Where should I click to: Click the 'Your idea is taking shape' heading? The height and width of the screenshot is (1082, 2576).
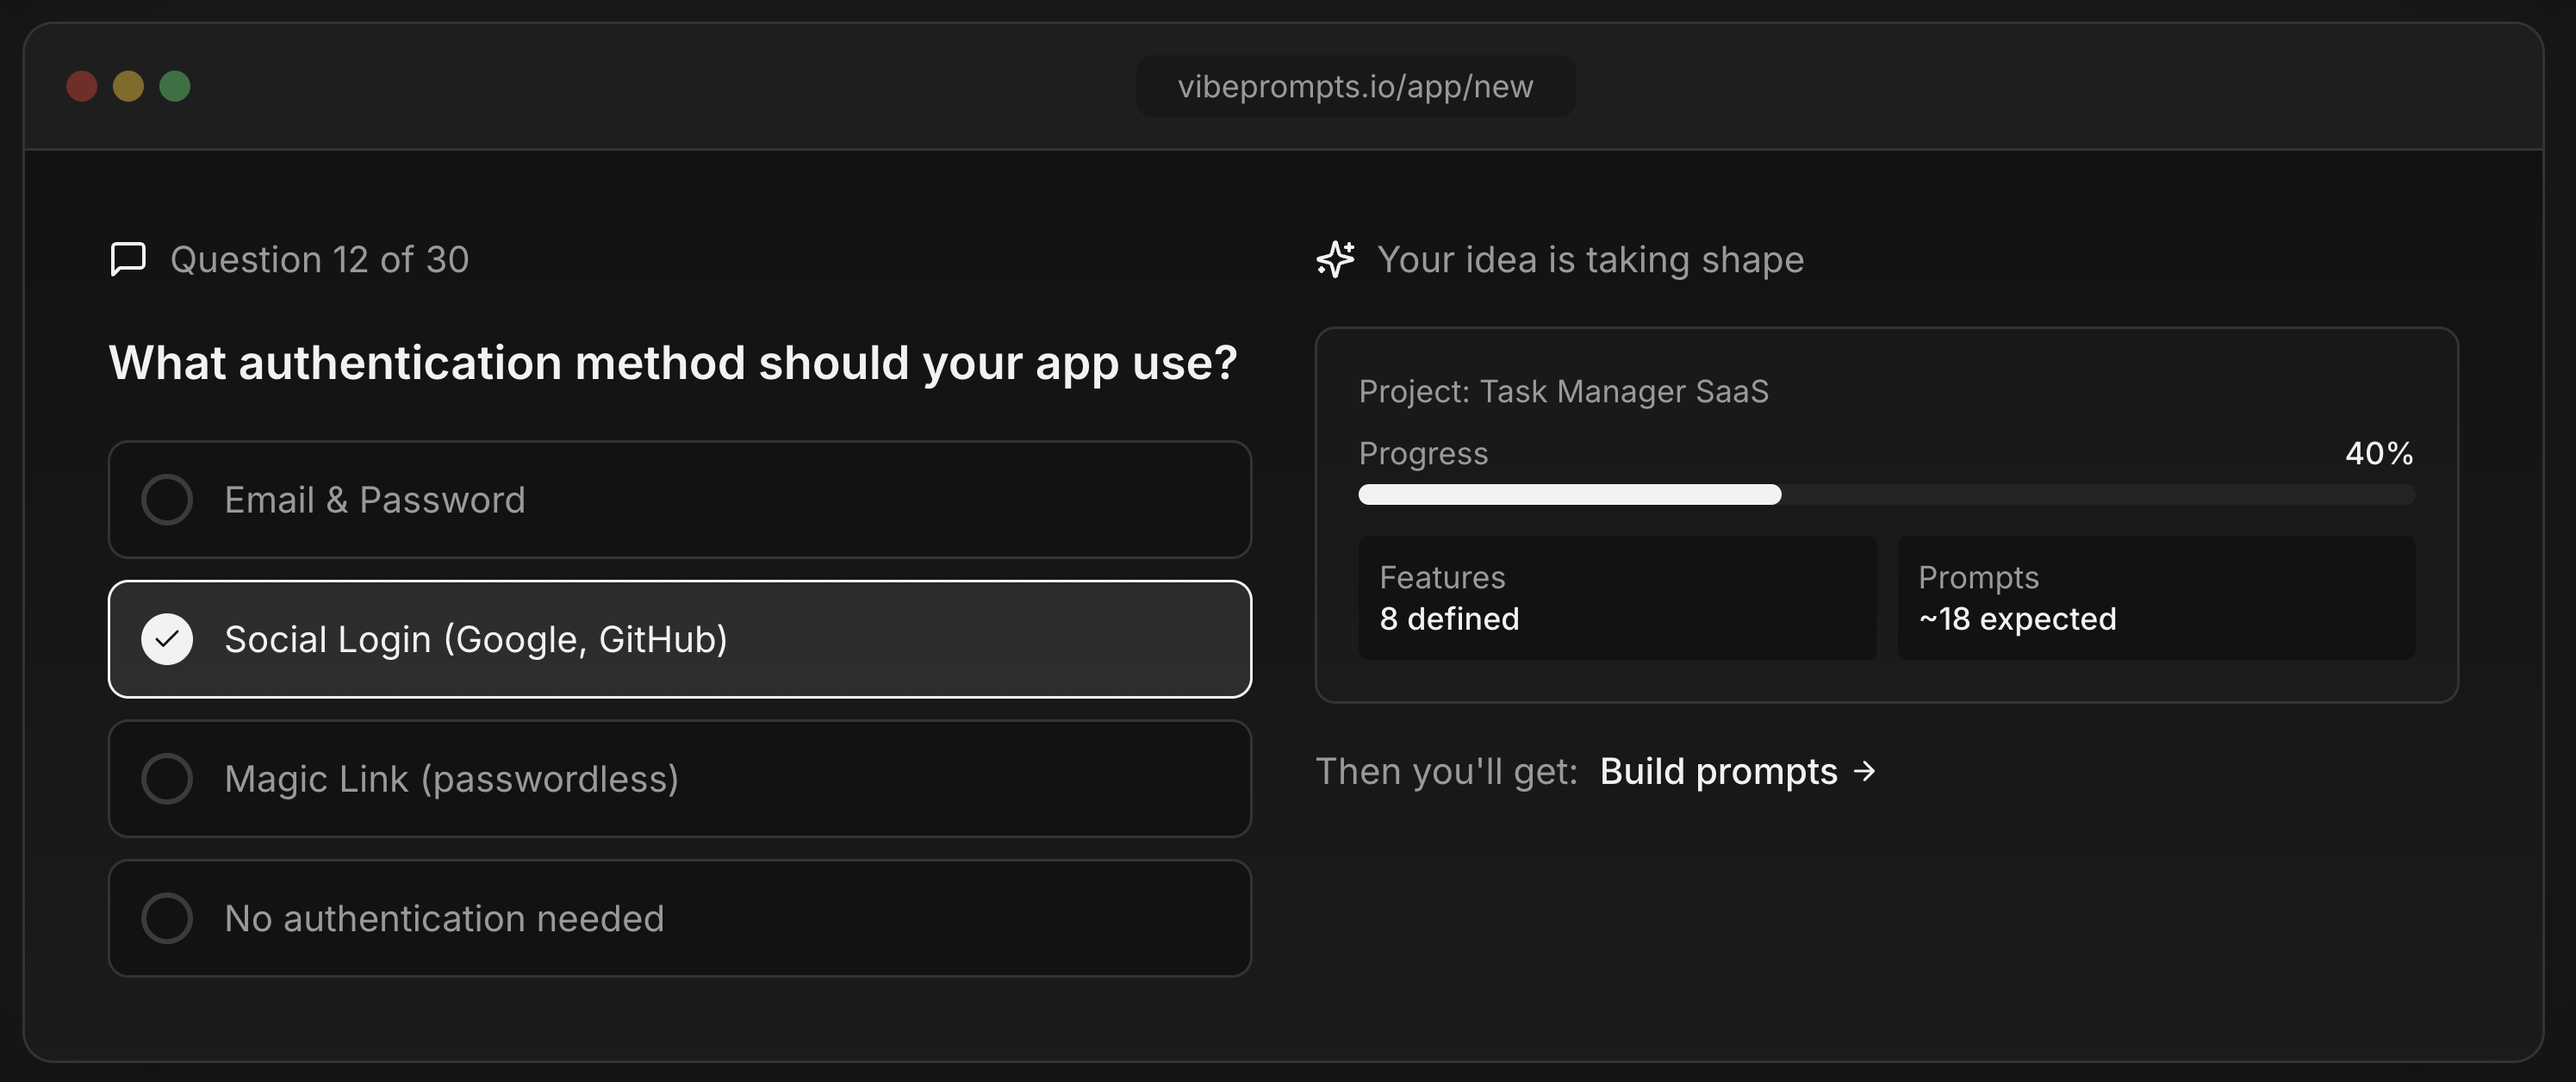pos(1590,259)
